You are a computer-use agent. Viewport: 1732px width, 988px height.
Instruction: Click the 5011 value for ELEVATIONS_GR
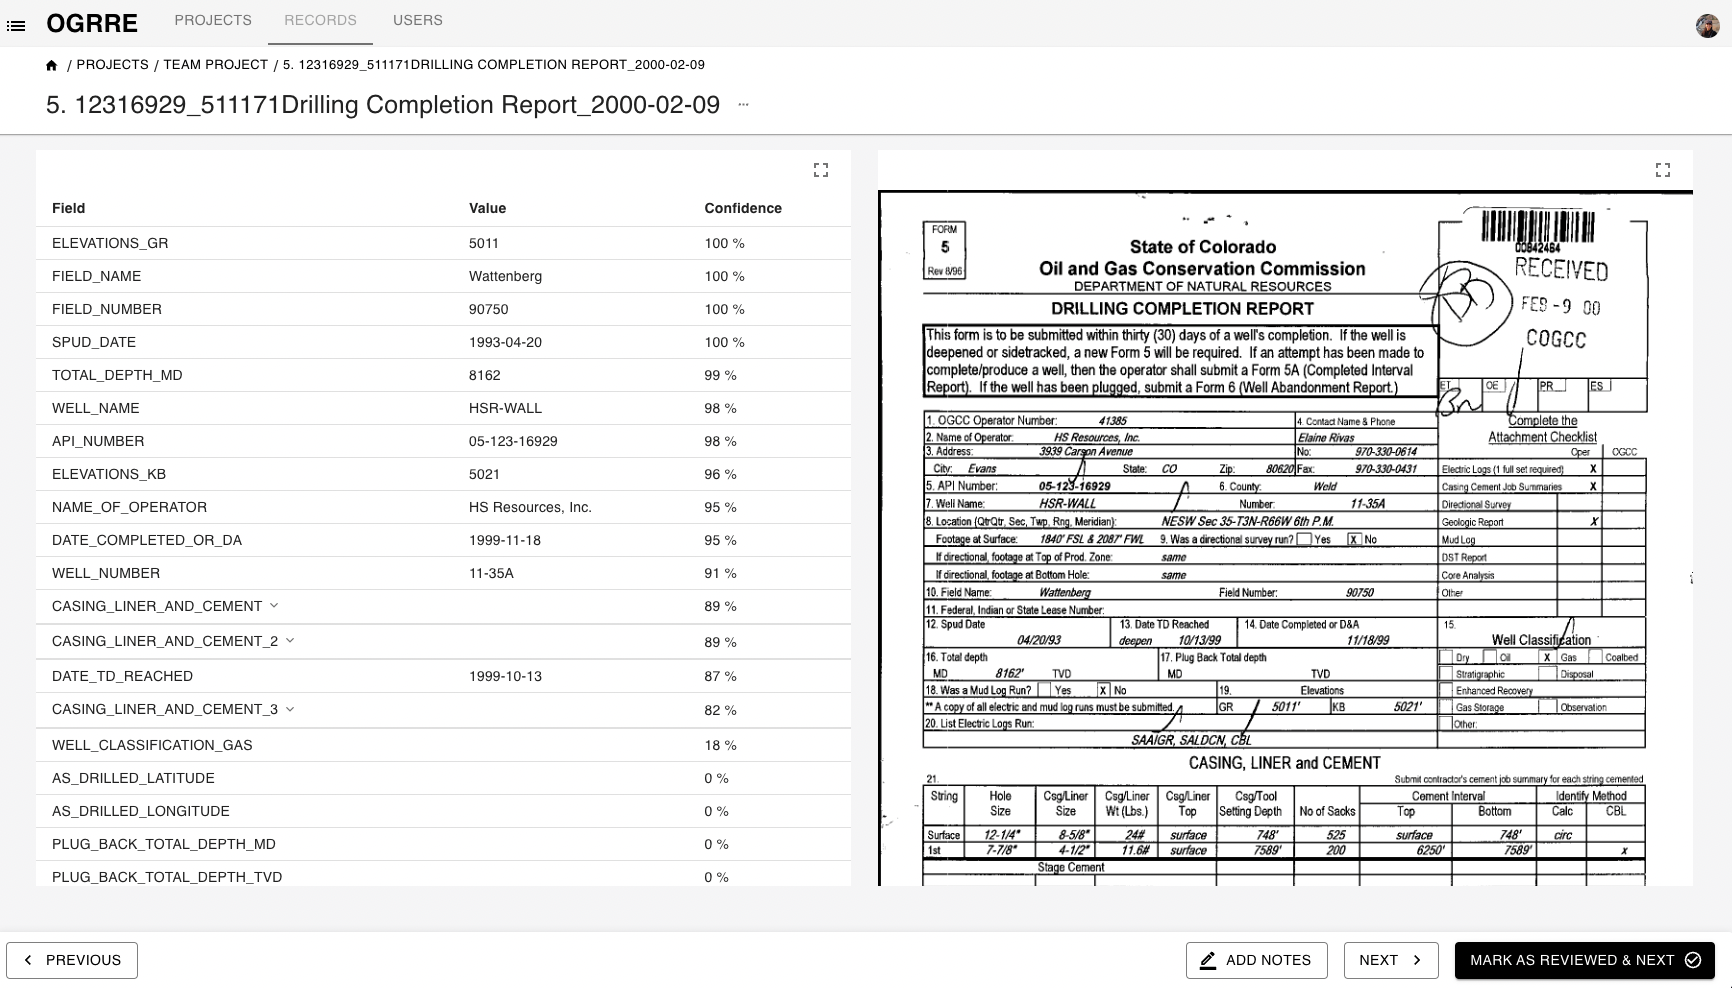pos(484,243)
